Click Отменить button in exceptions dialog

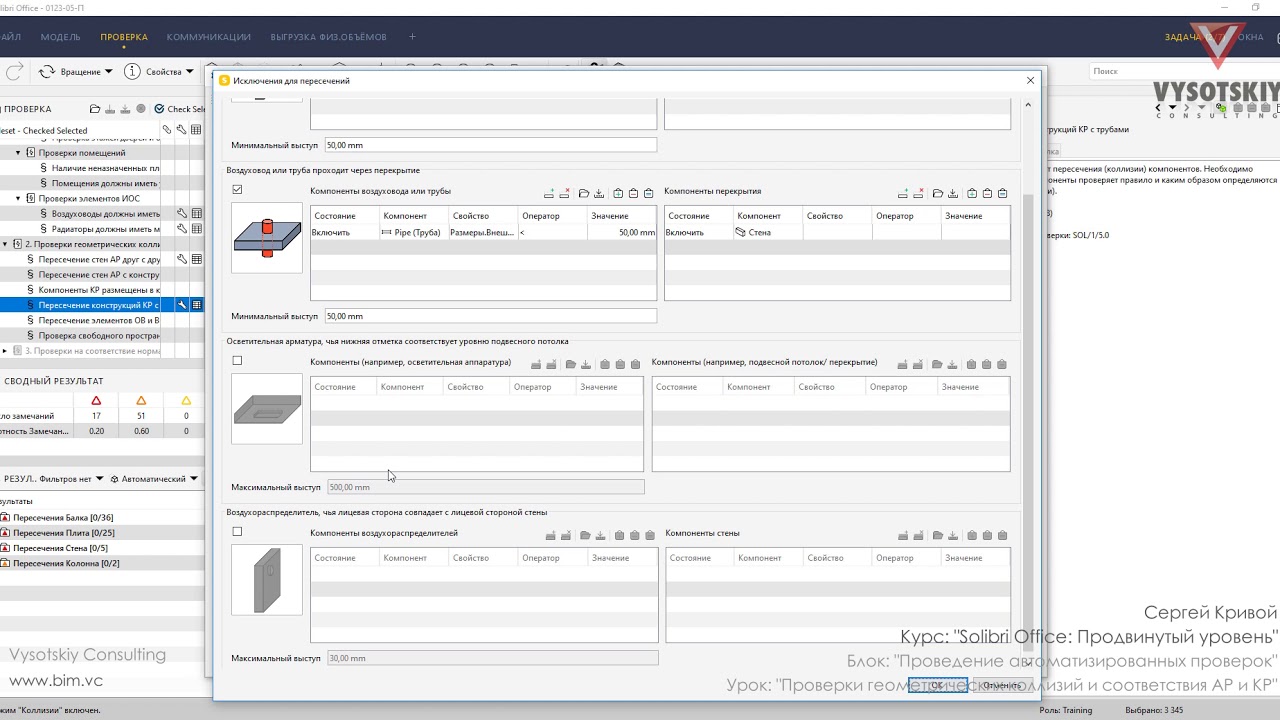(1002, 685)
